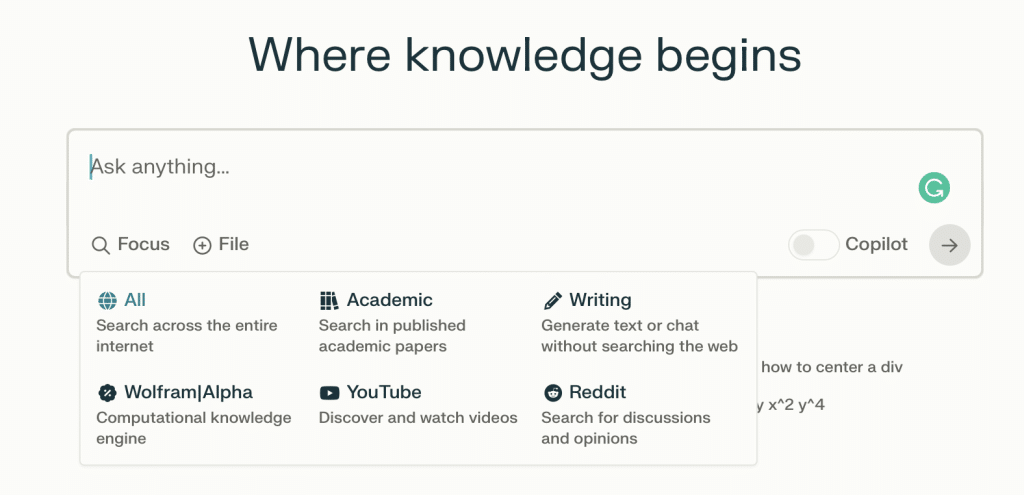
Task: Submit the query with the arrow button
Action: point(950,245)
